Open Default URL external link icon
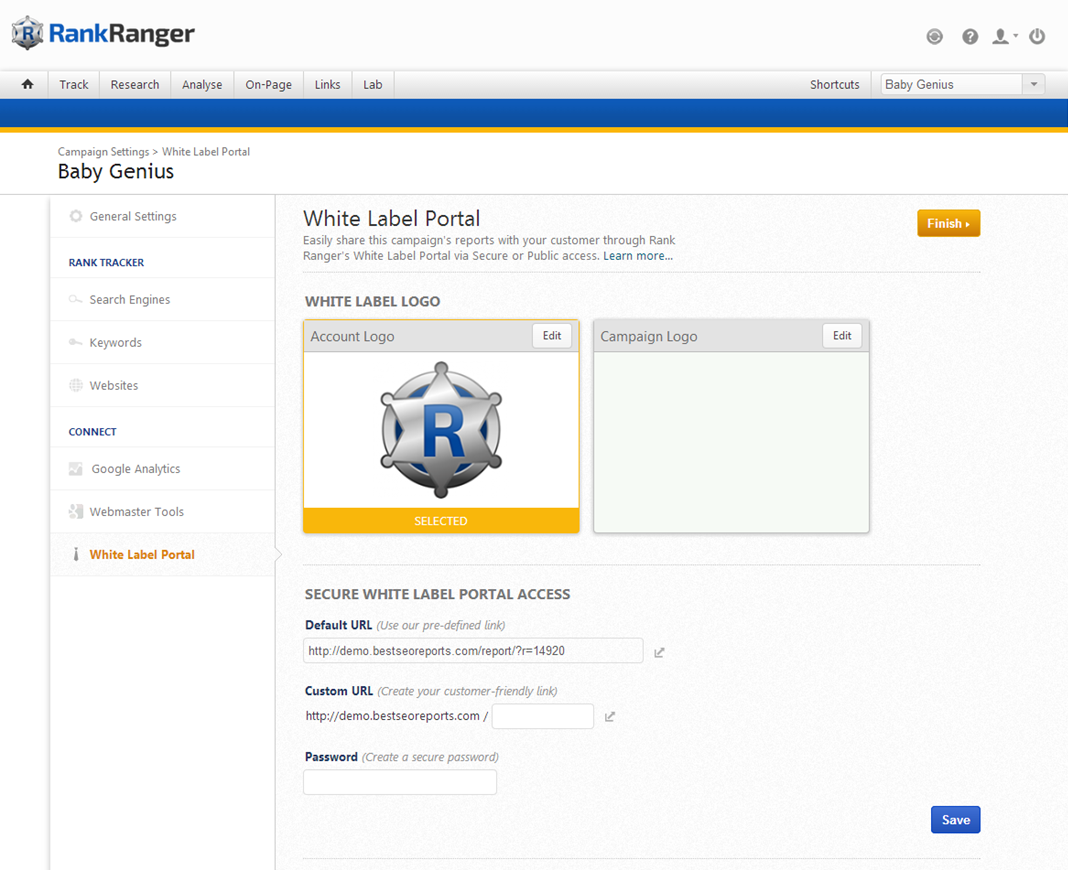Viewport: 1068px width, 870px height. 659,652
